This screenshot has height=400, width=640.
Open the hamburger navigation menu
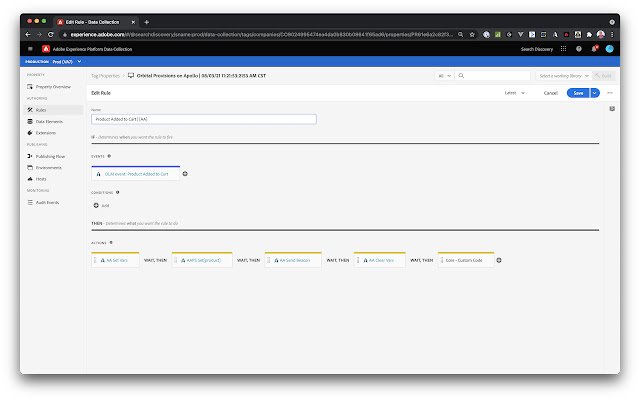click(30, 49)
